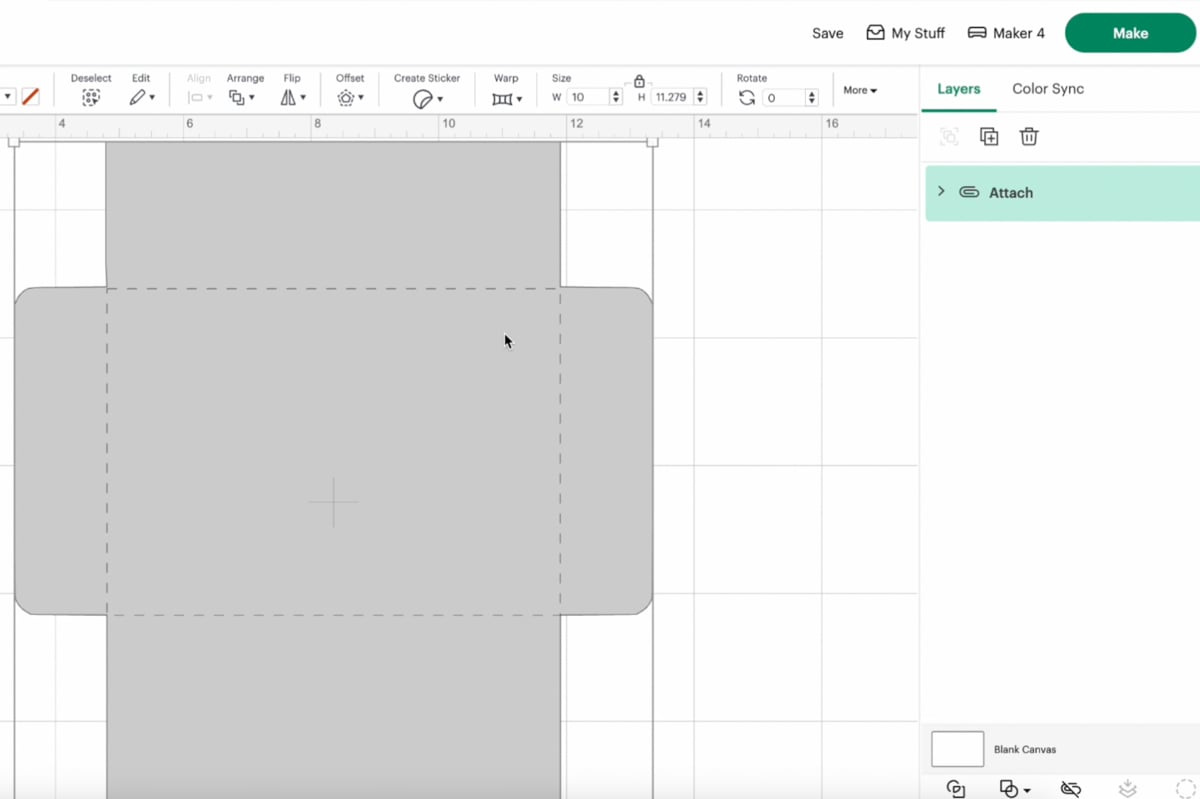Image resolution: width=1200 pixels, height=799 pixels.
Task: Open the Offset tool
Action: (x=348, y=97)
